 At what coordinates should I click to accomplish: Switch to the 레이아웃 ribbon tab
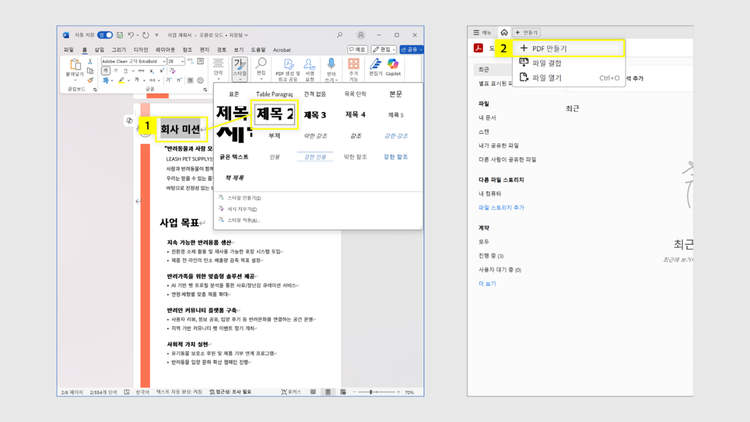(165, 50)
